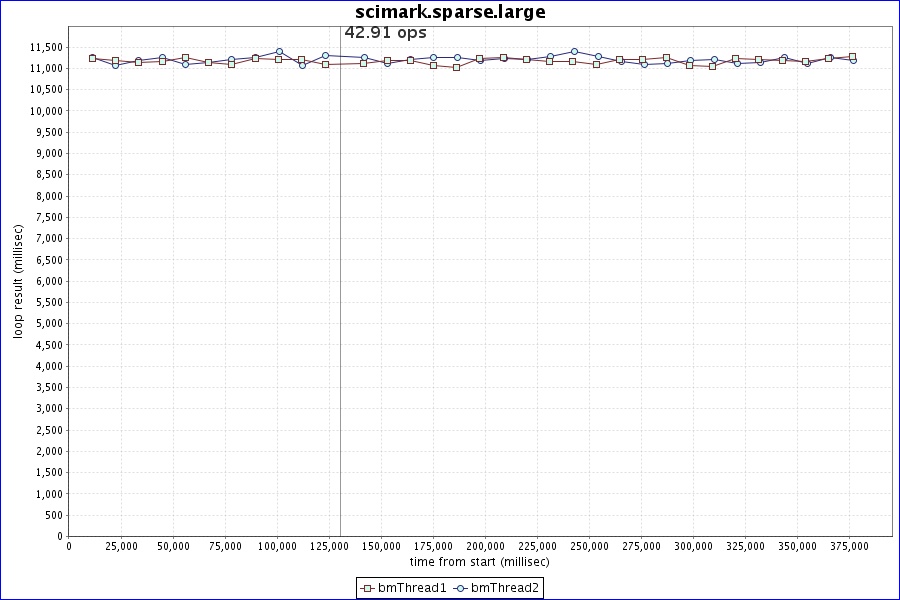Click the 375,000 x-axis tick label
This screenshot has width=900, height=600.
pos(849,546)
